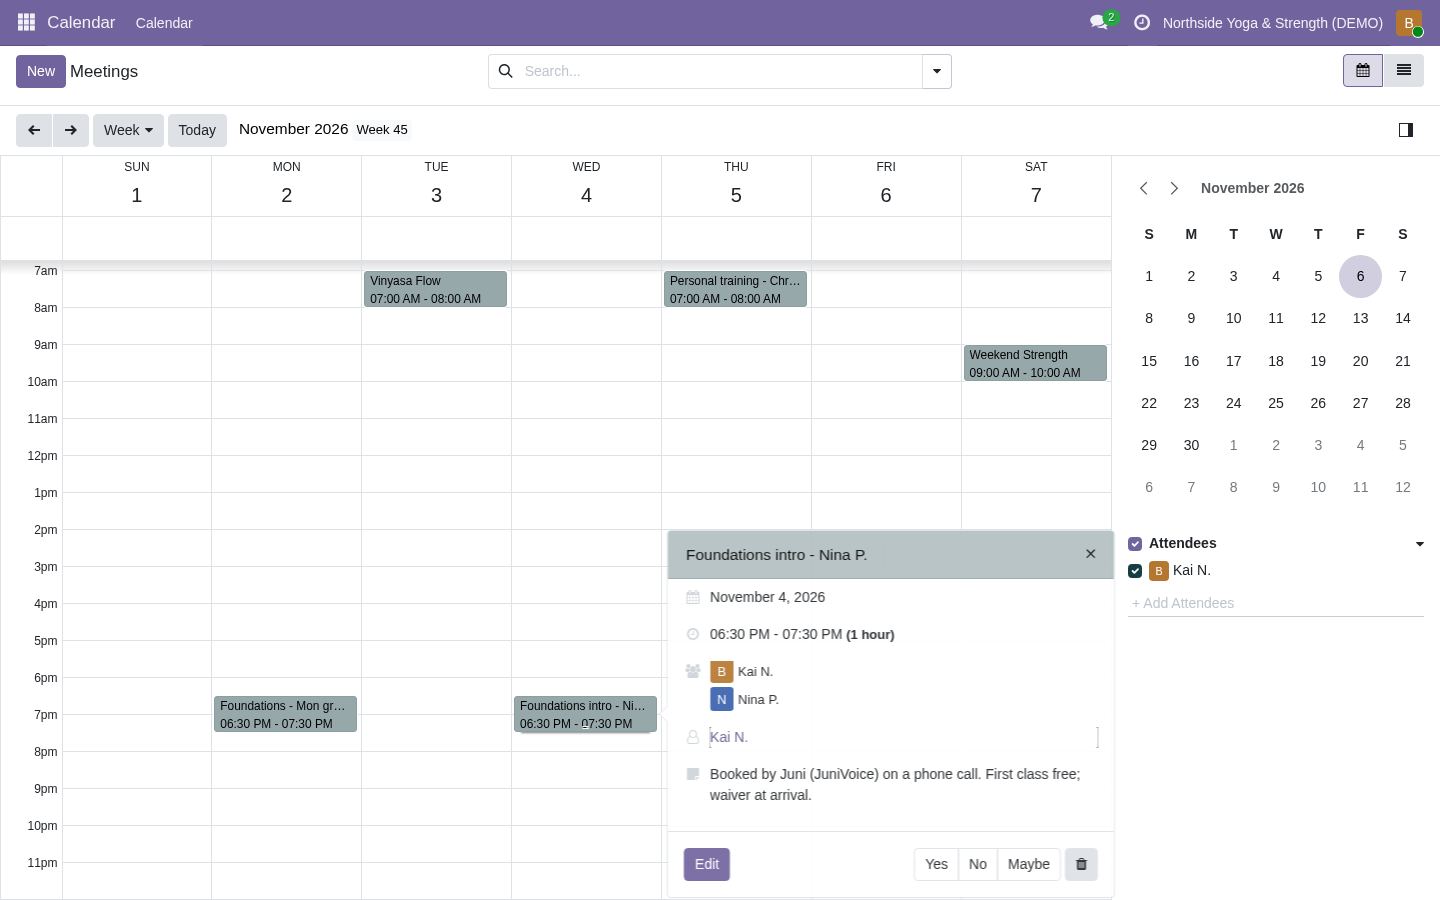Toggle the side panel icon
This screenshot has width=1440, height=900.
pyautogui.click(x=1405, y=130)
